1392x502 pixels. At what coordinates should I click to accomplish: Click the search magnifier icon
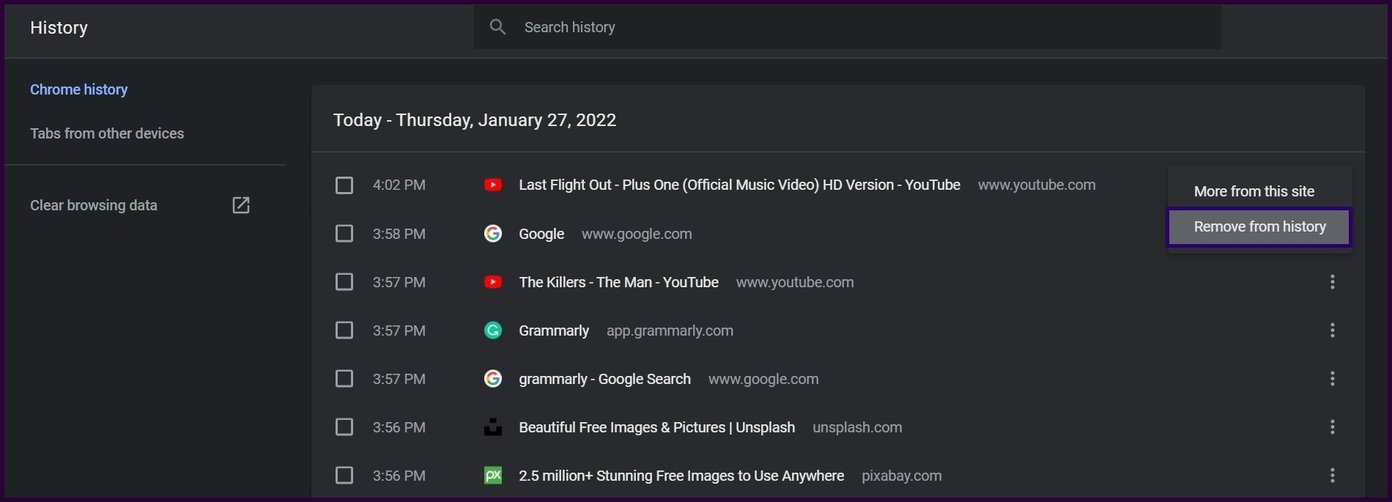coord(498,27)
